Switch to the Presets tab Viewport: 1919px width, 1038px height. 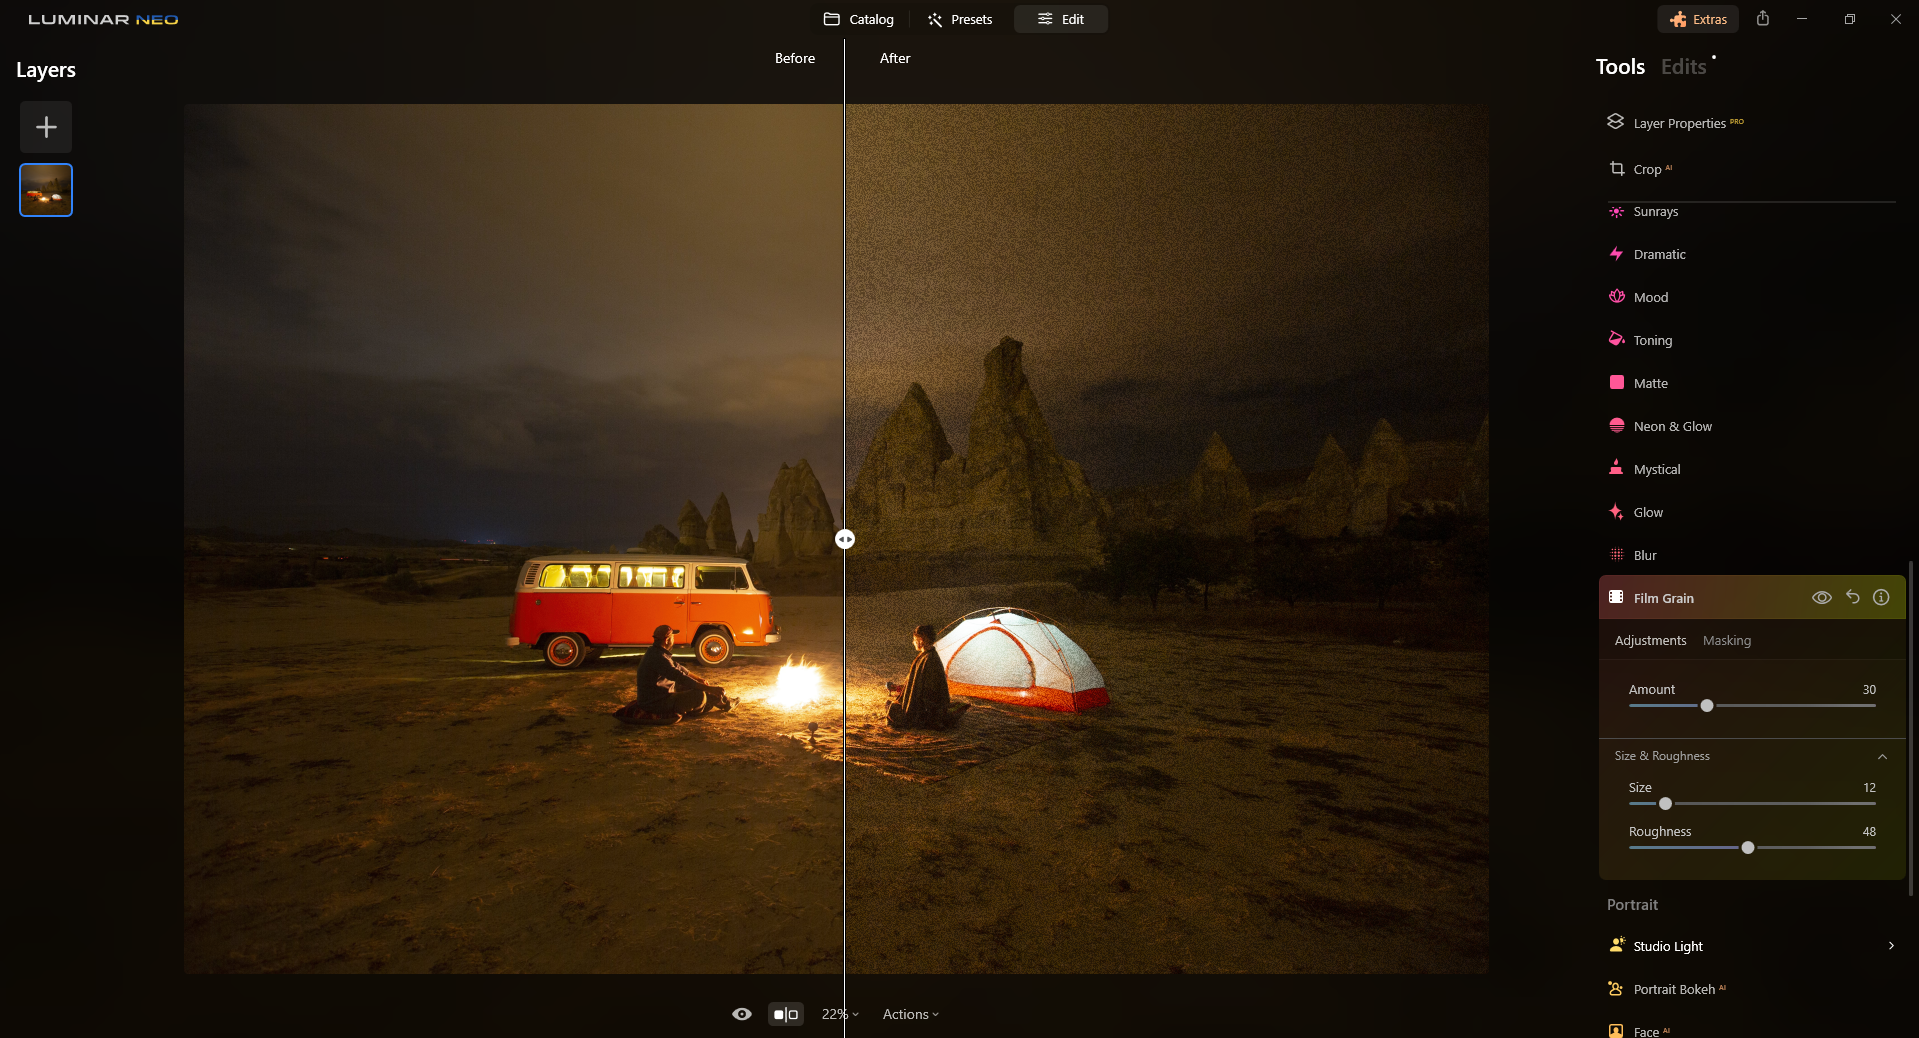click(960, 19)
